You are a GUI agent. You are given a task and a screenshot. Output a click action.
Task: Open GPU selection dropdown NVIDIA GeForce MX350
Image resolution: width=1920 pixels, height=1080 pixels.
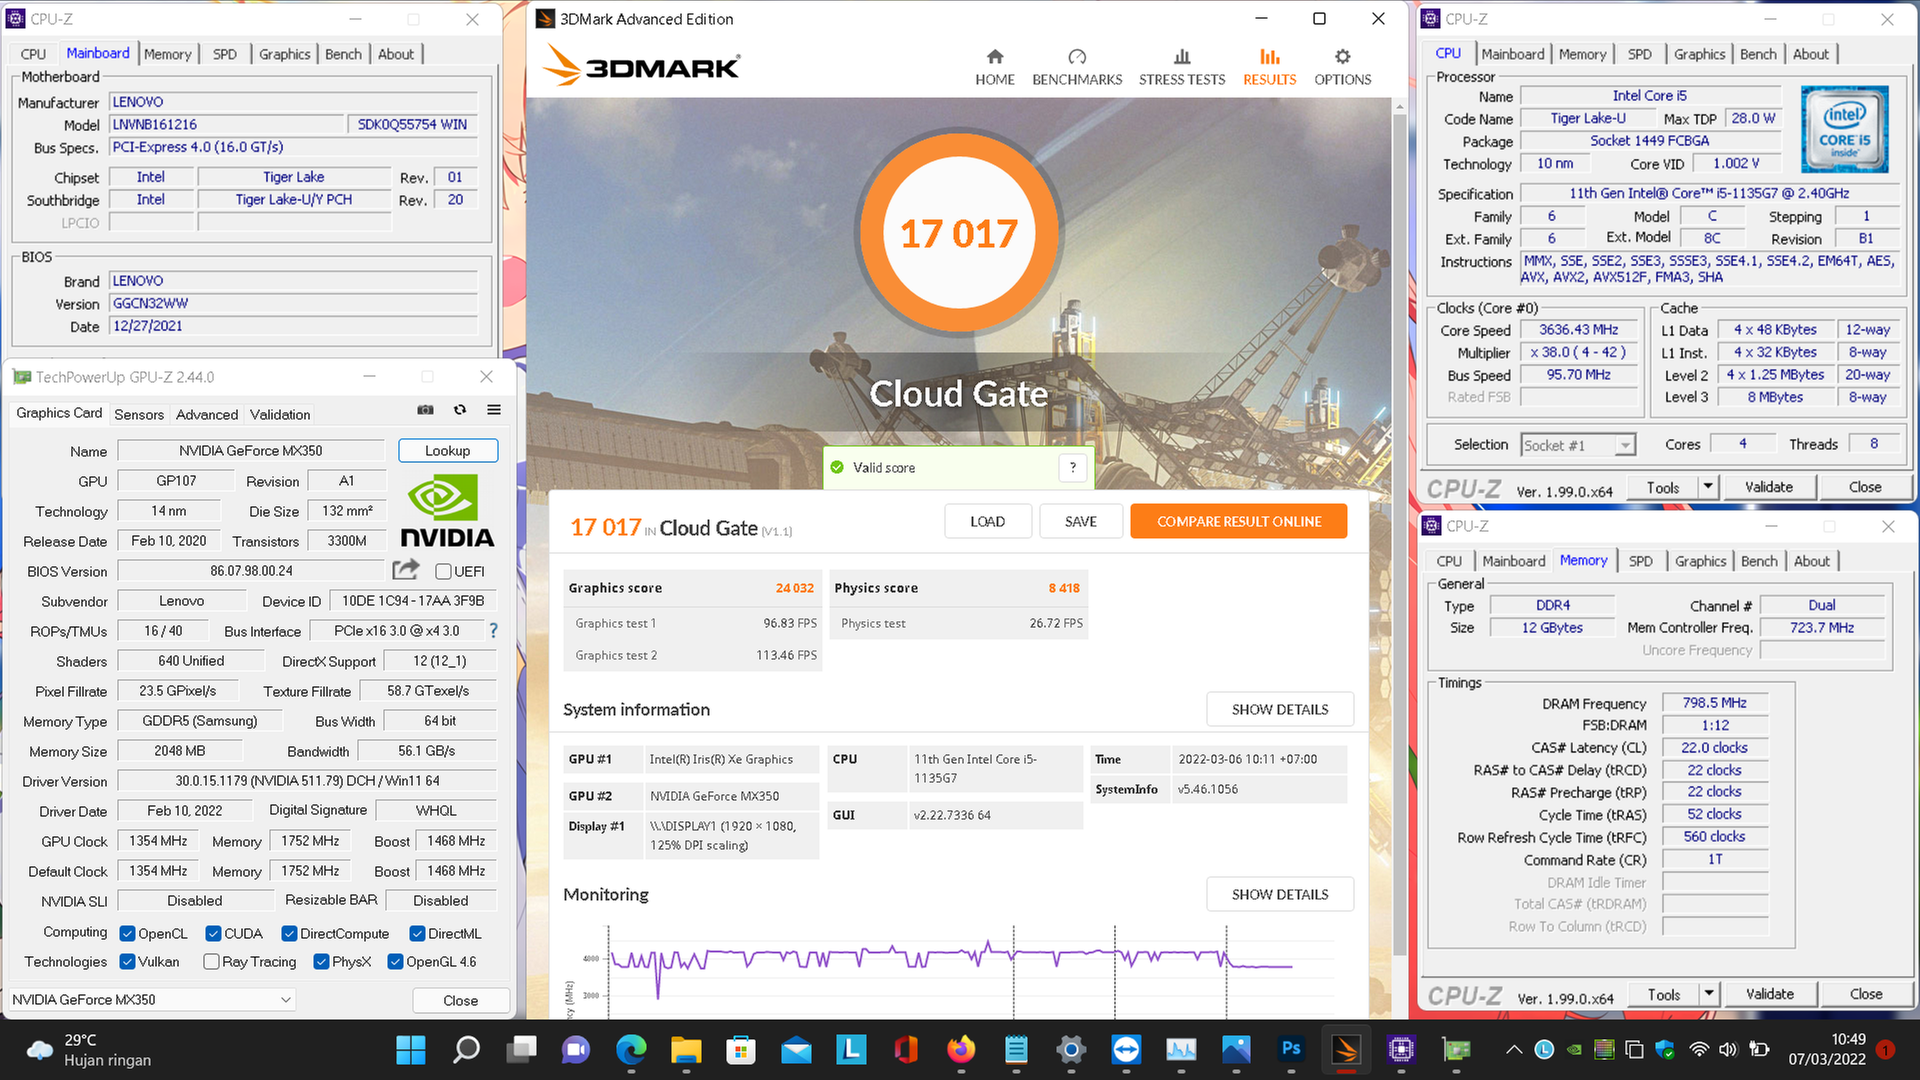pyautogui.click(x=151, y=999)
